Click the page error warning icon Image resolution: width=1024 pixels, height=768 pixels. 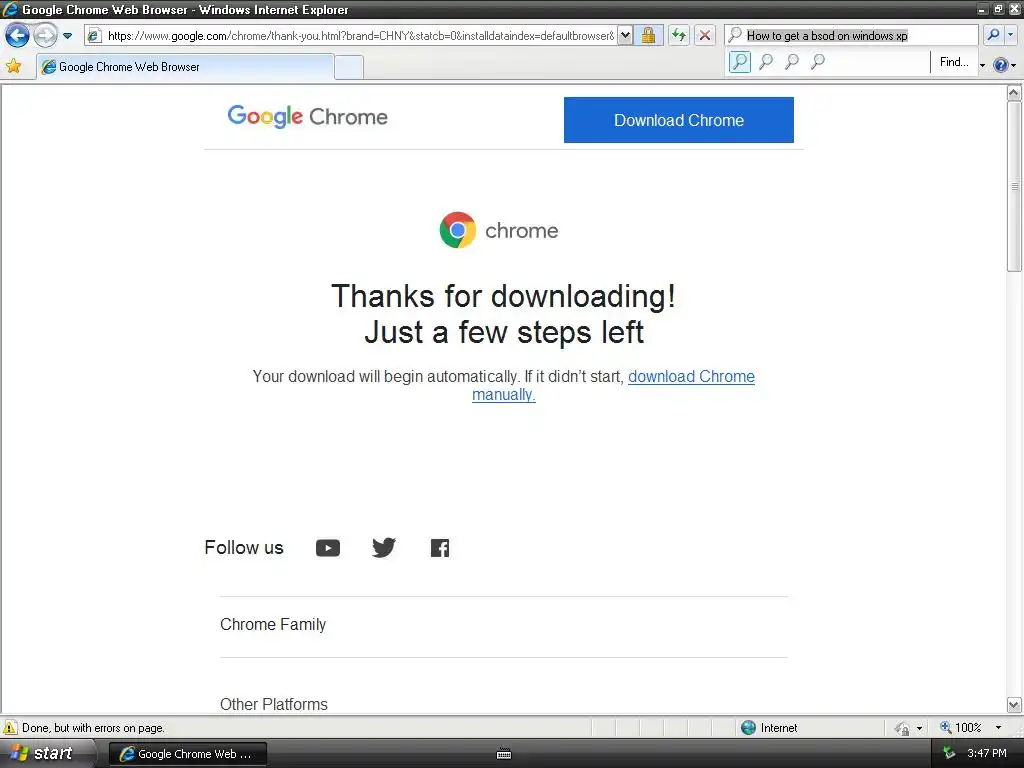point(10,728)
